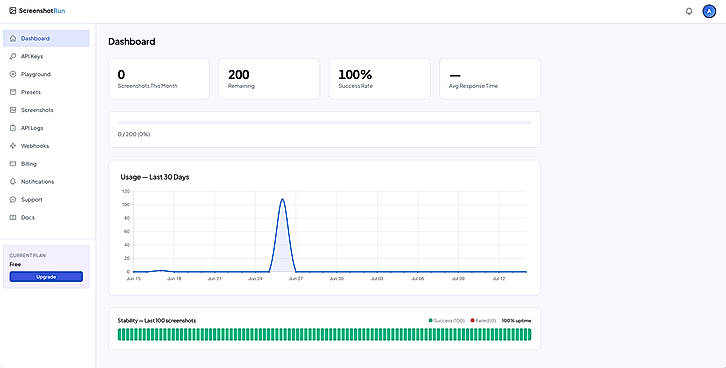Open the Docs link in the sidebar
The width and height of the screenshot is (726, 368).
[x=46, y=218]
